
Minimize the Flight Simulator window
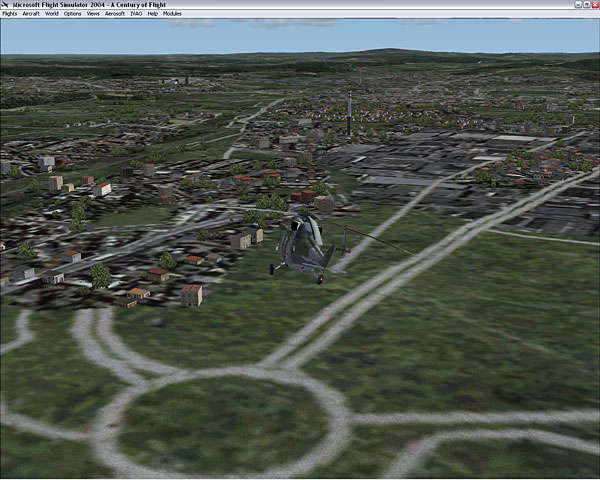(x=579, y=5)
